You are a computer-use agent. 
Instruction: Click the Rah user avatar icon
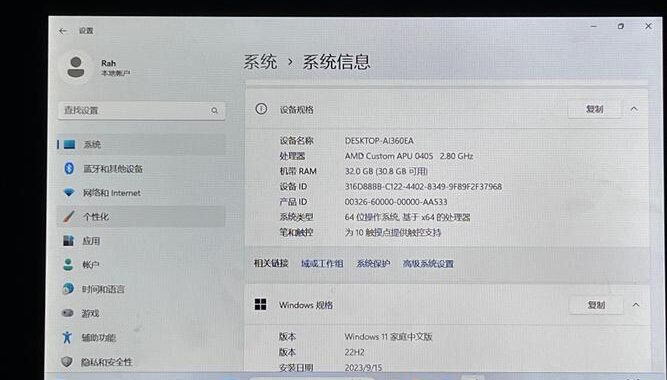click(x=76, y=67)
